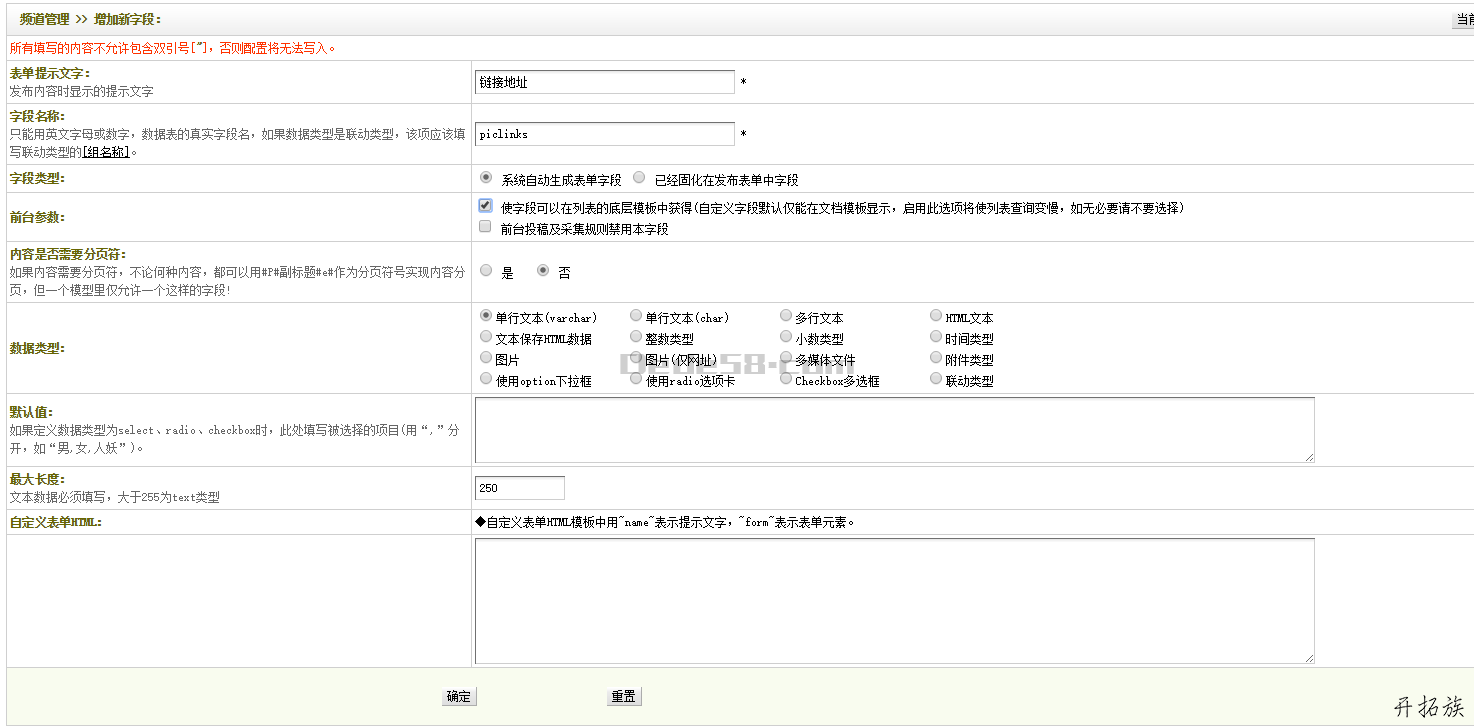
Task: Select 系统自动生成表单字段 radio option
Action: [486, 178]
